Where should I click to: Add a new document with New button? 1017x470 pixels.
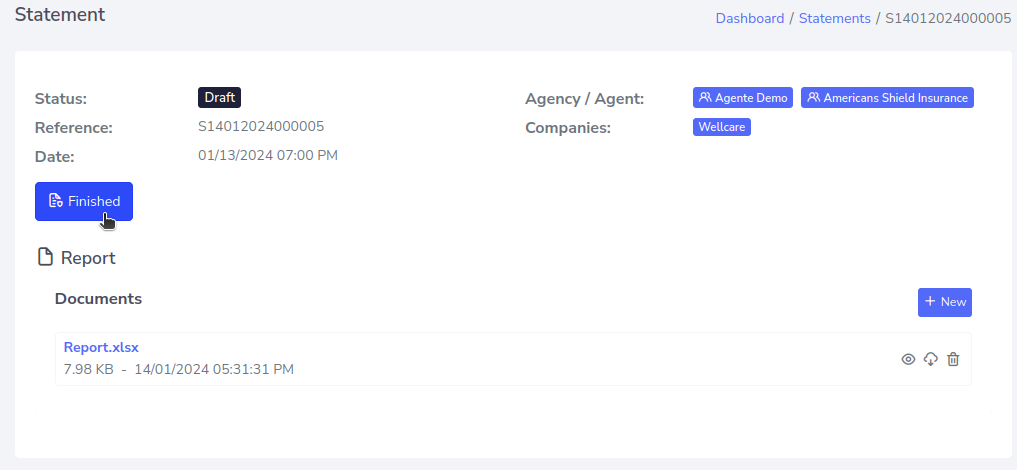[944, 302]
